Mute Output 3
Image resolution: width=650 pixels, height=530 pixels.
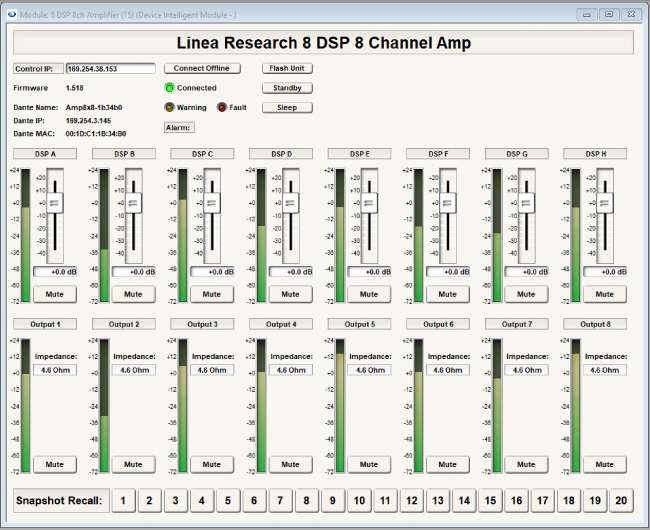(212, 465)
